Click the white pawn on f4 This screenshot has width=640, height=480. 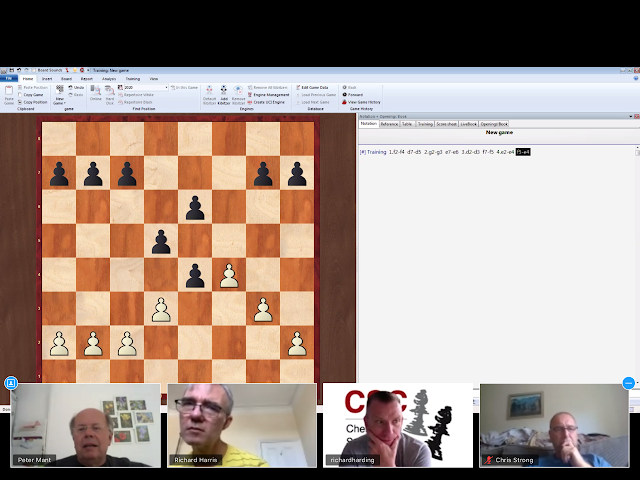coord(229,275)
